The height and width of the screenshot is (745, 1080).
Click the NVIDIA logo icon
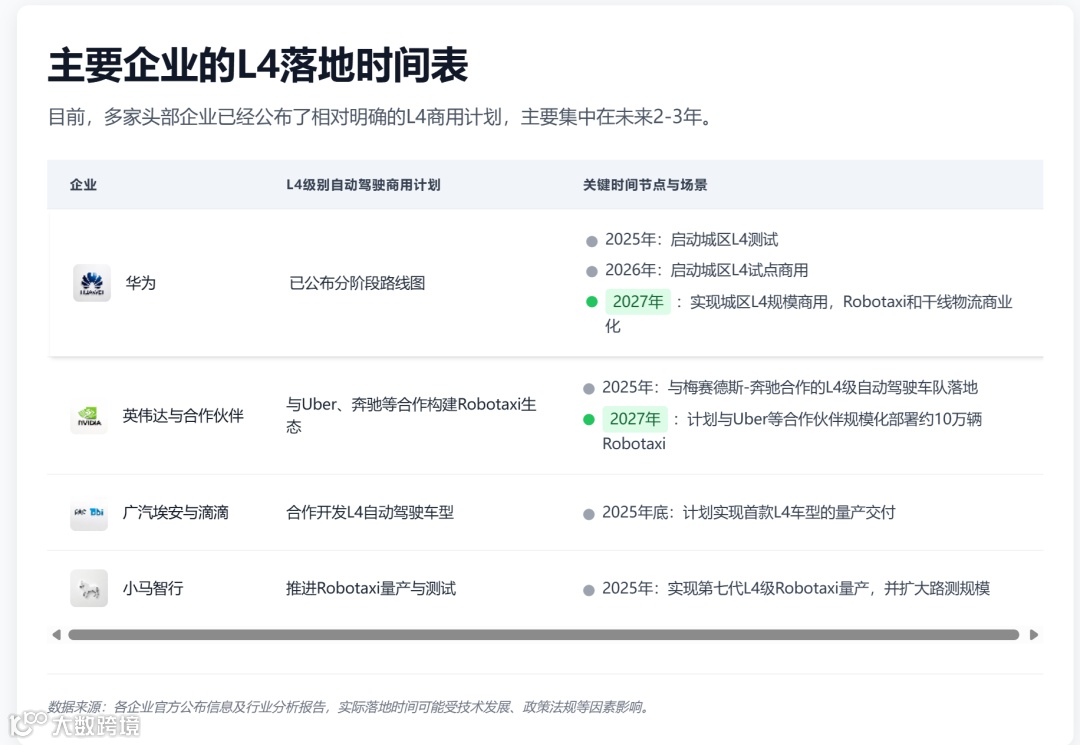click(x=89, y=416)
